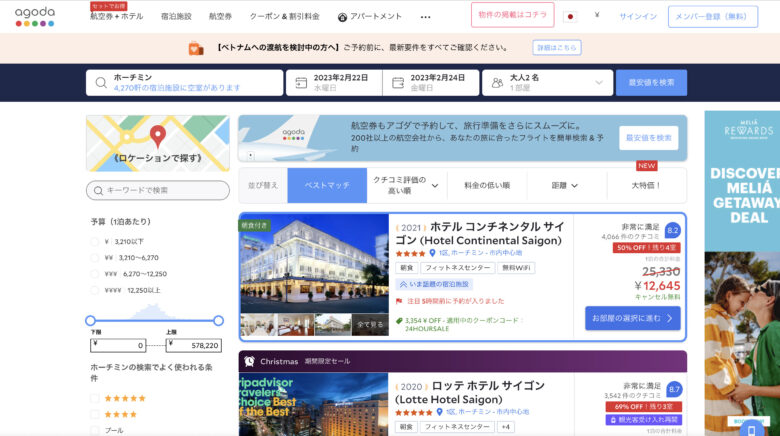Click location pin beside Lotte Hotel address
The image size is (780, 436).
[439, 412]
